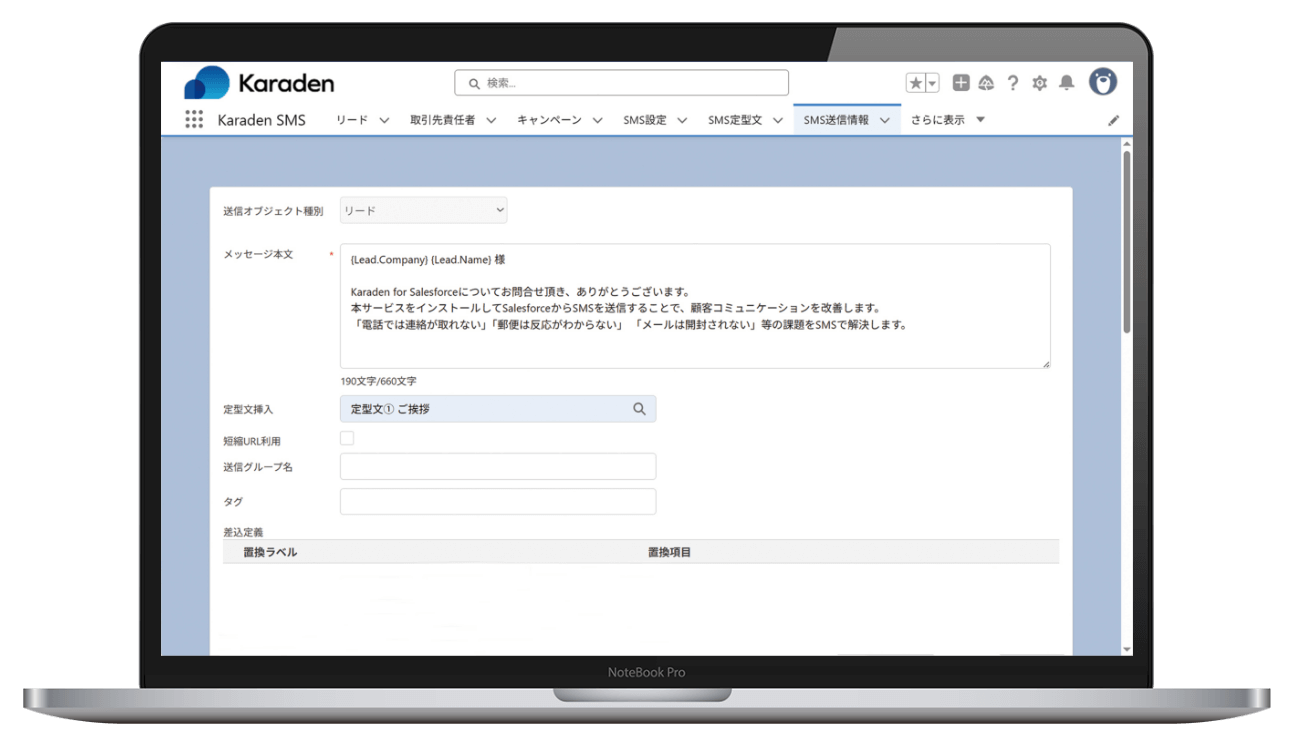Screen dimensions: 1294x744
Task: Expand the キャンペーン tab chevron
Action: 597,120
